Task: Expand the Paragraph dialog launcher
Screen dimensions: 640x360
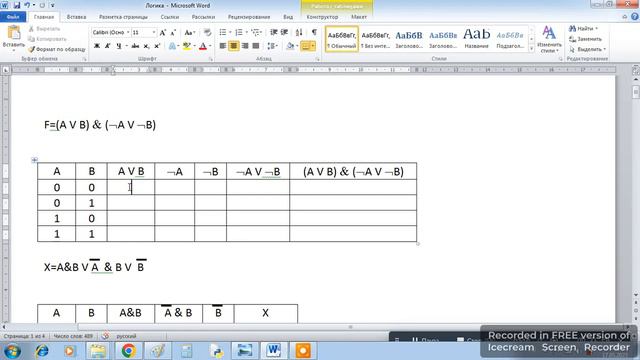Action: point(318,60)
